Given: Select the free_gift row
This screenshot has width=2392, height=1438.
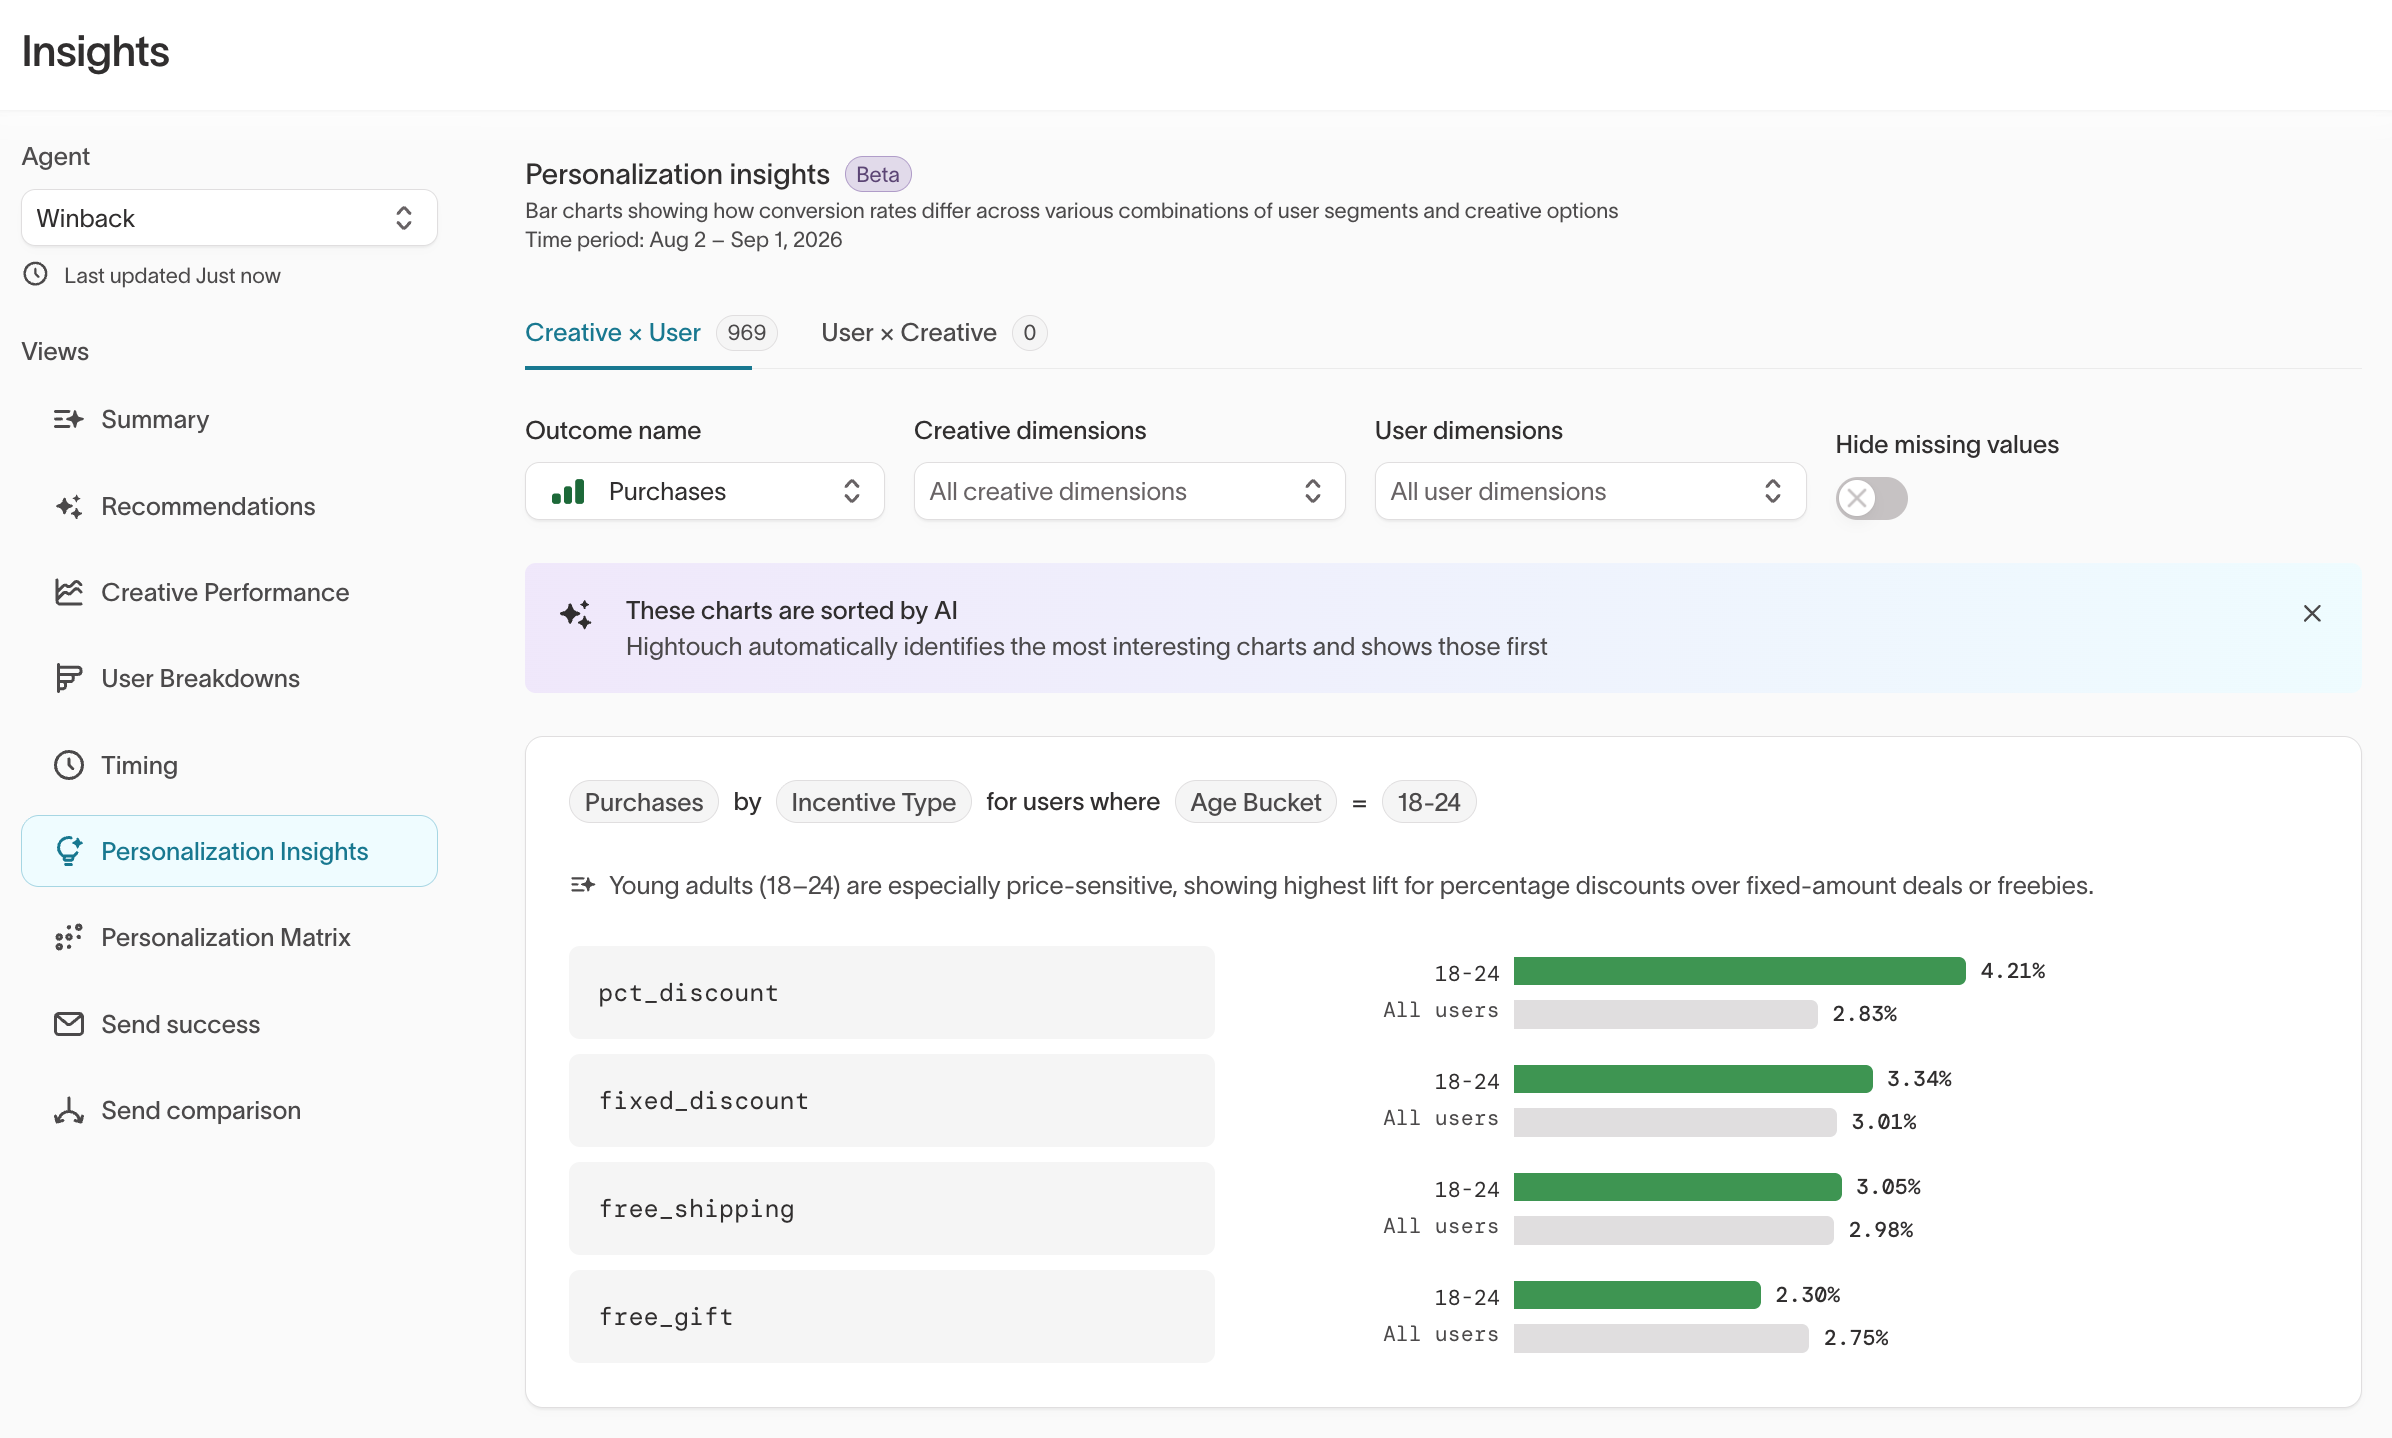Looking at the screenshot, I should click(x=891, y=1317).
